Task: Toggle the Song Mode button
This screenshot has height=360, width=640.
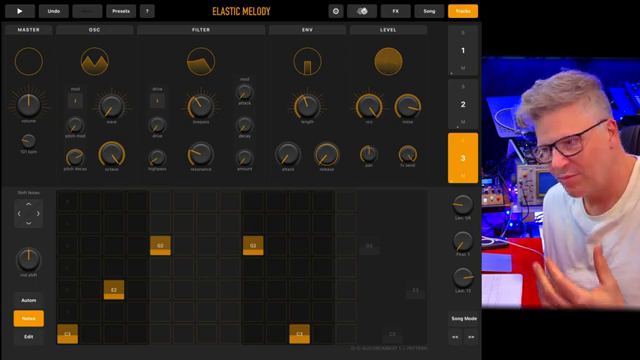Action: [464, 318]
